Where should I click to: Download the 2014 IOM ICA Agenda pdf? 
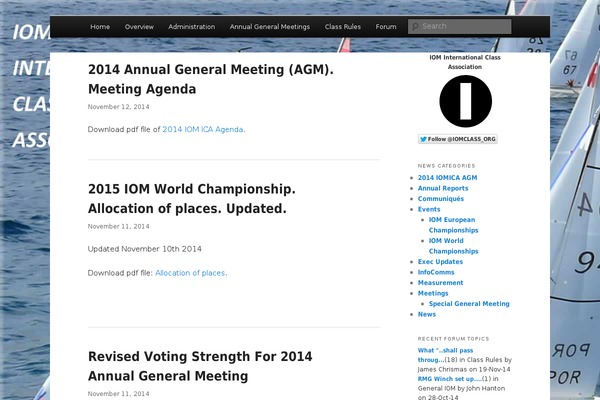[x=204, y=129]
